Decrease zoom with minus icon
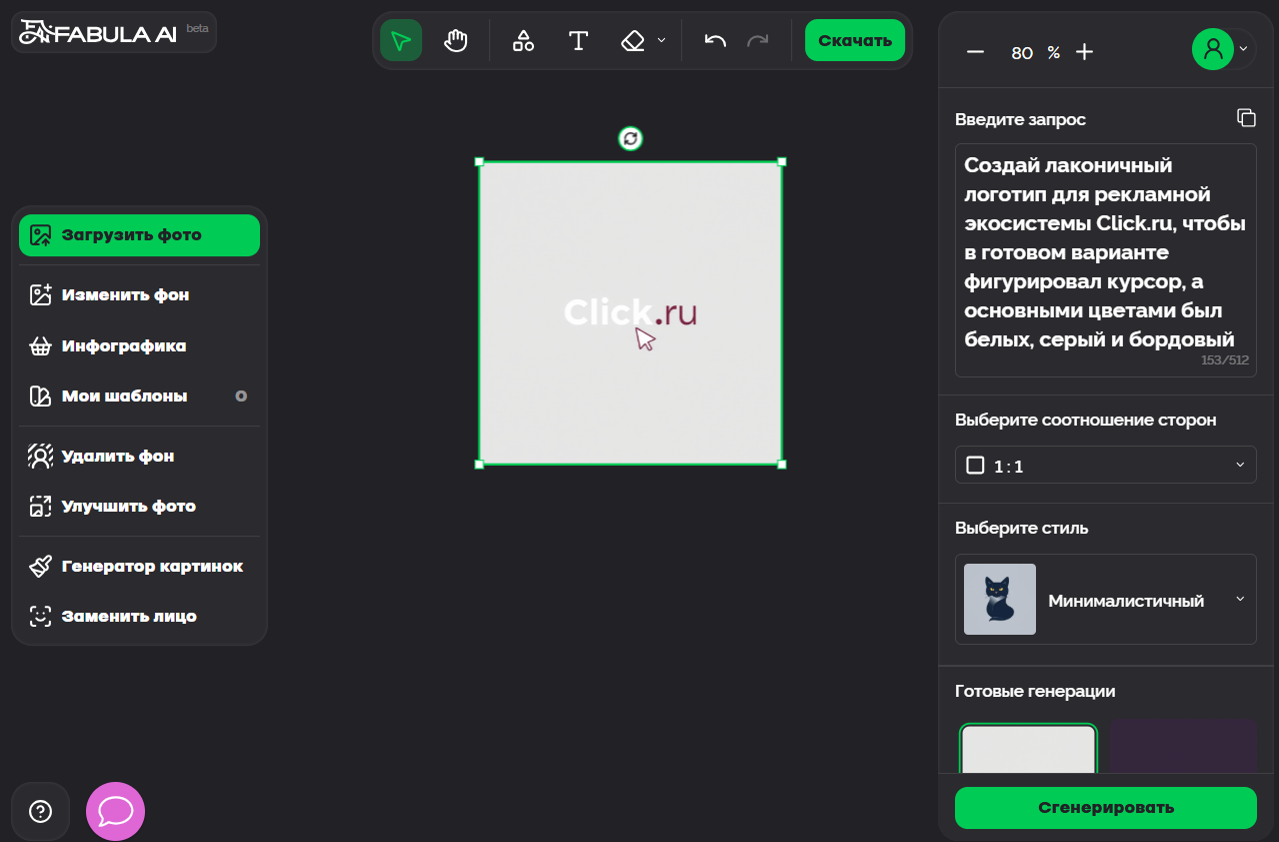The height and width of the screenshot is (842, 1279). (975, 52)
